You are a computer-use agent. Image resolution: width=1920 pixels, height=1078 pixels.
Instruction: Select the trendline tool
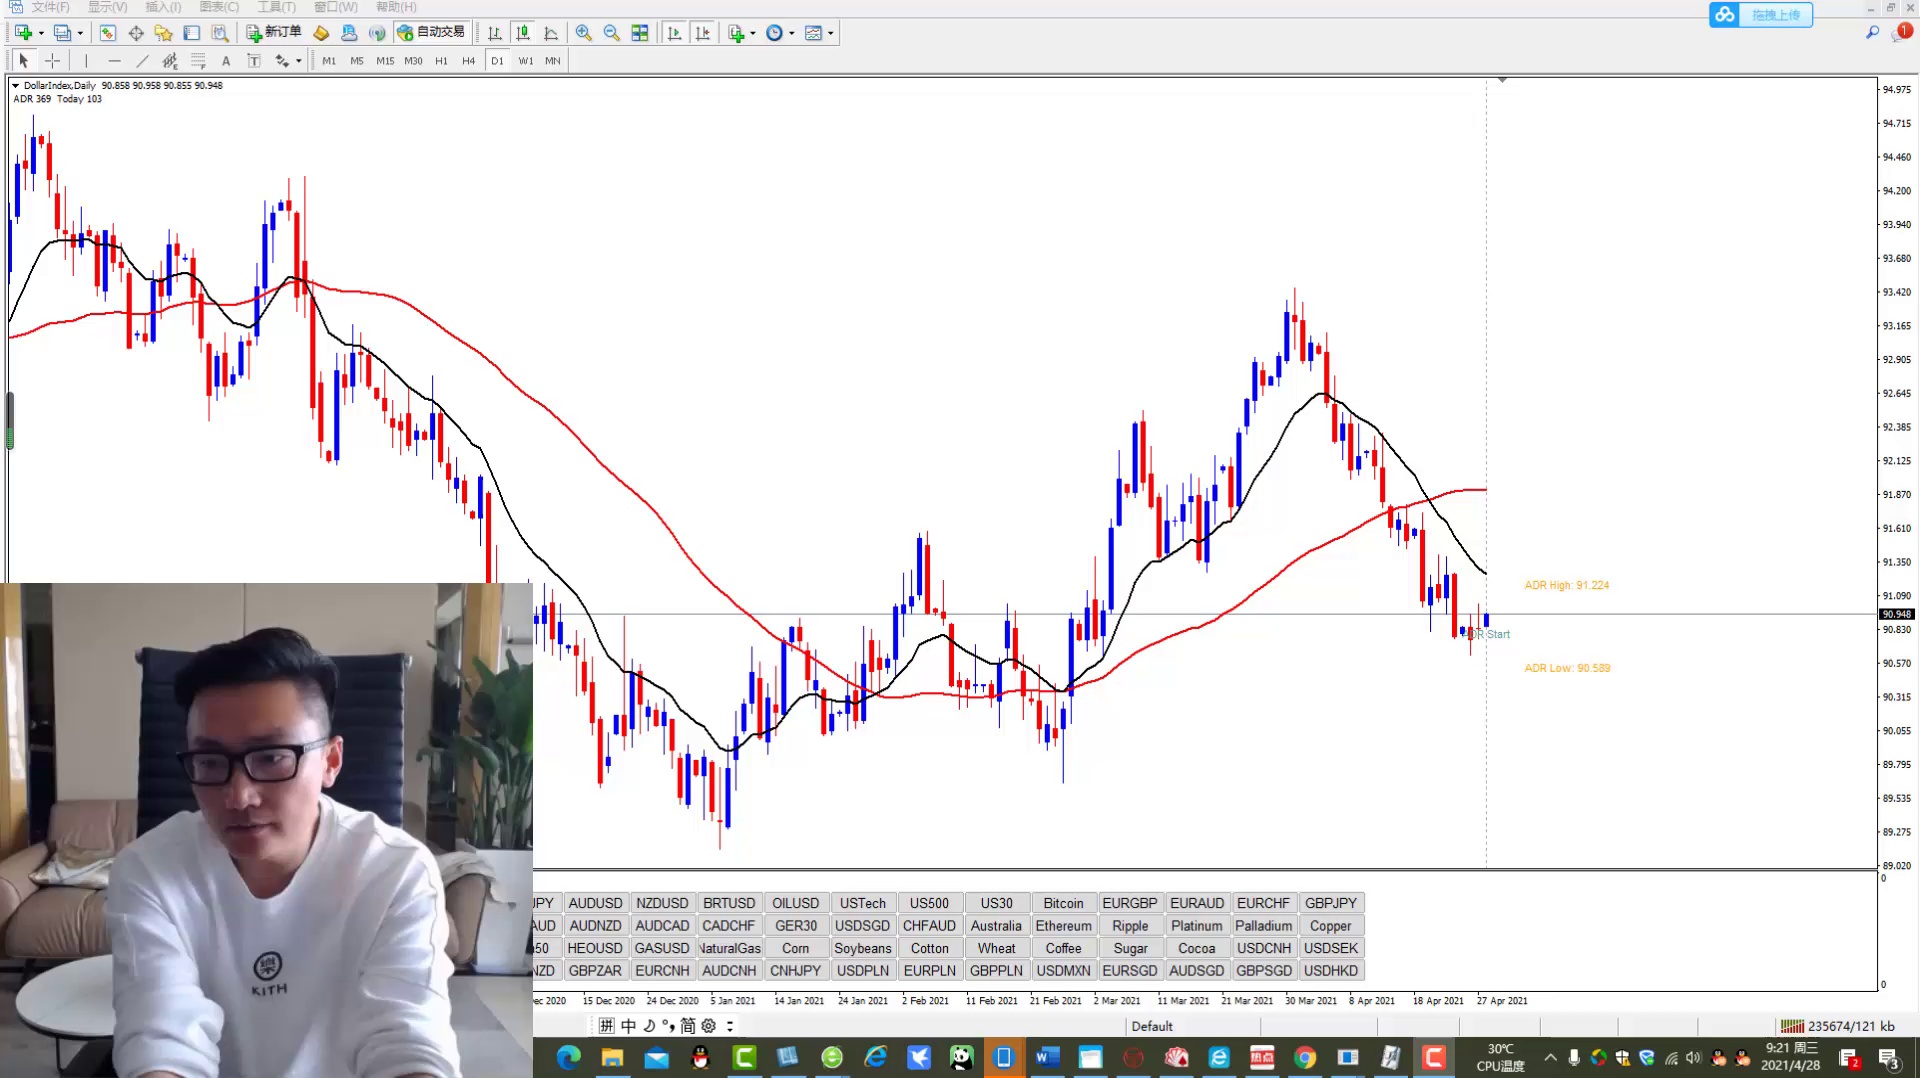click(x=142, y=61)
